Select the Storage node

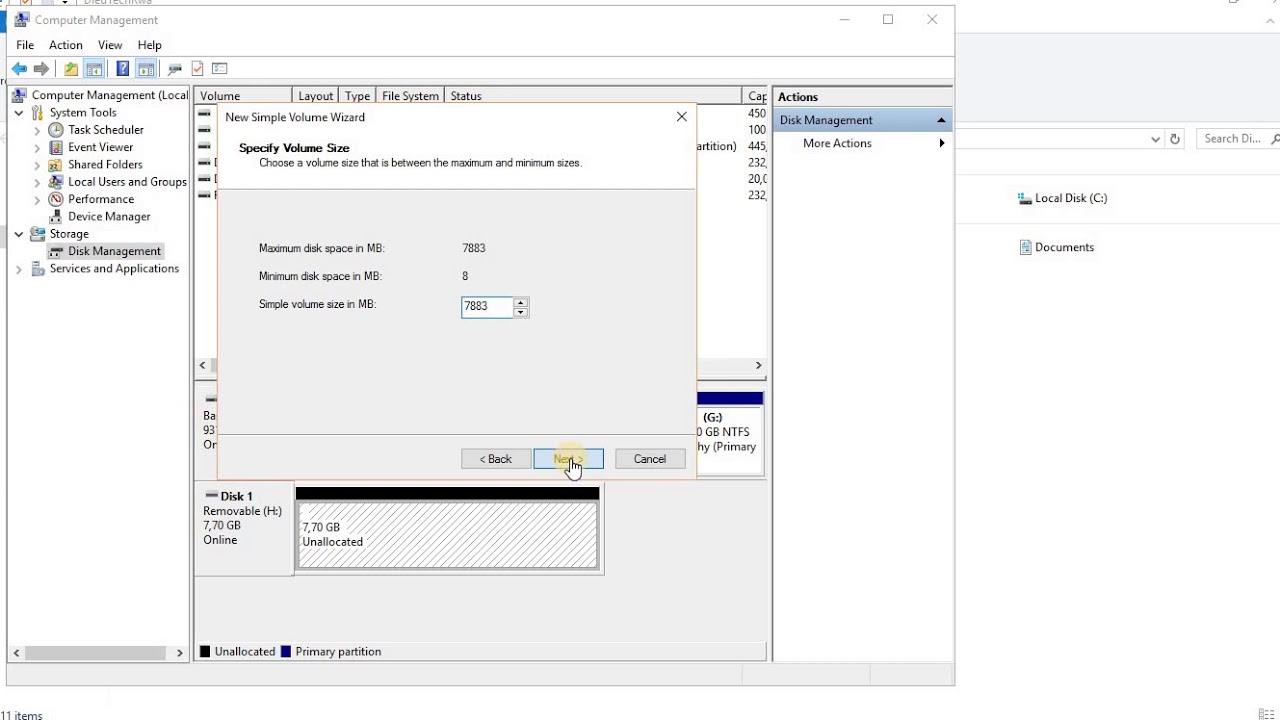coord(69,234)
